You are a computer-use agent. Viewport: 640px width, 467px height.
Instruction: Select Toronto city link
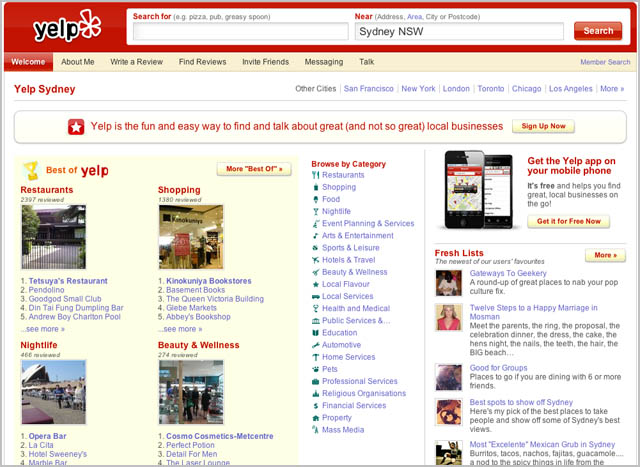coord(491,89)
